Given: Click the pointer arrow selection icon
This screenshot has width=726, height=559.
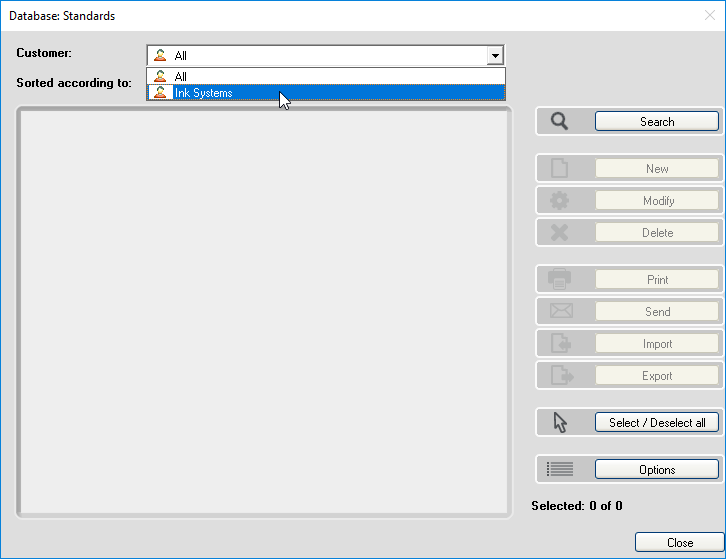Looking at the screenshot, I should [560, 422].
